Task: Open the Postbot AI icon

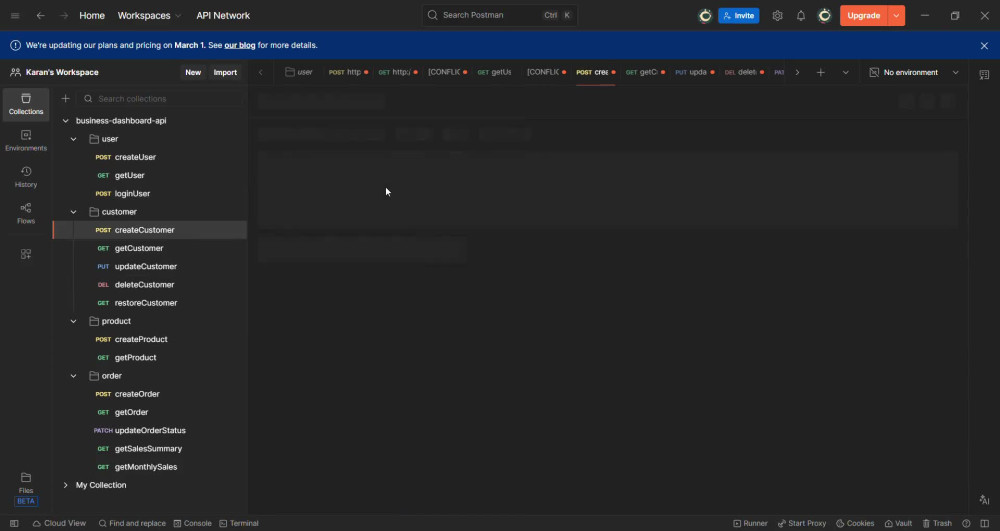Action: [x=984, y=500]
